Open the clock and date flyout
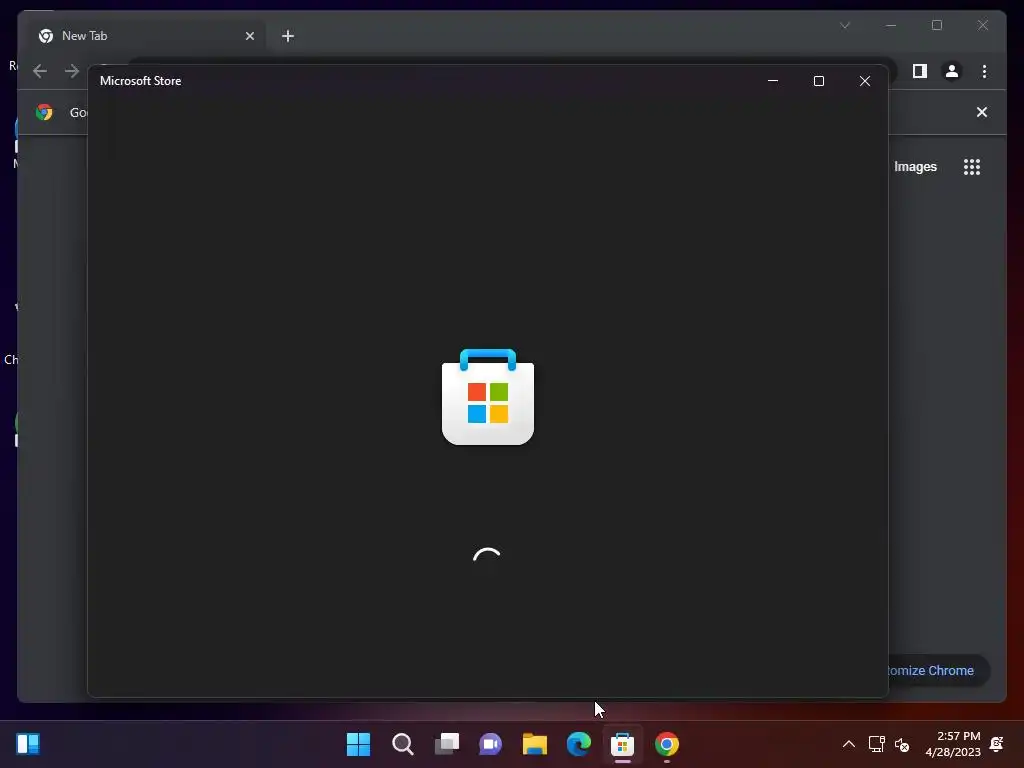Image resolution: width=1024 pixels, height=768 pixels. point(953,744)
